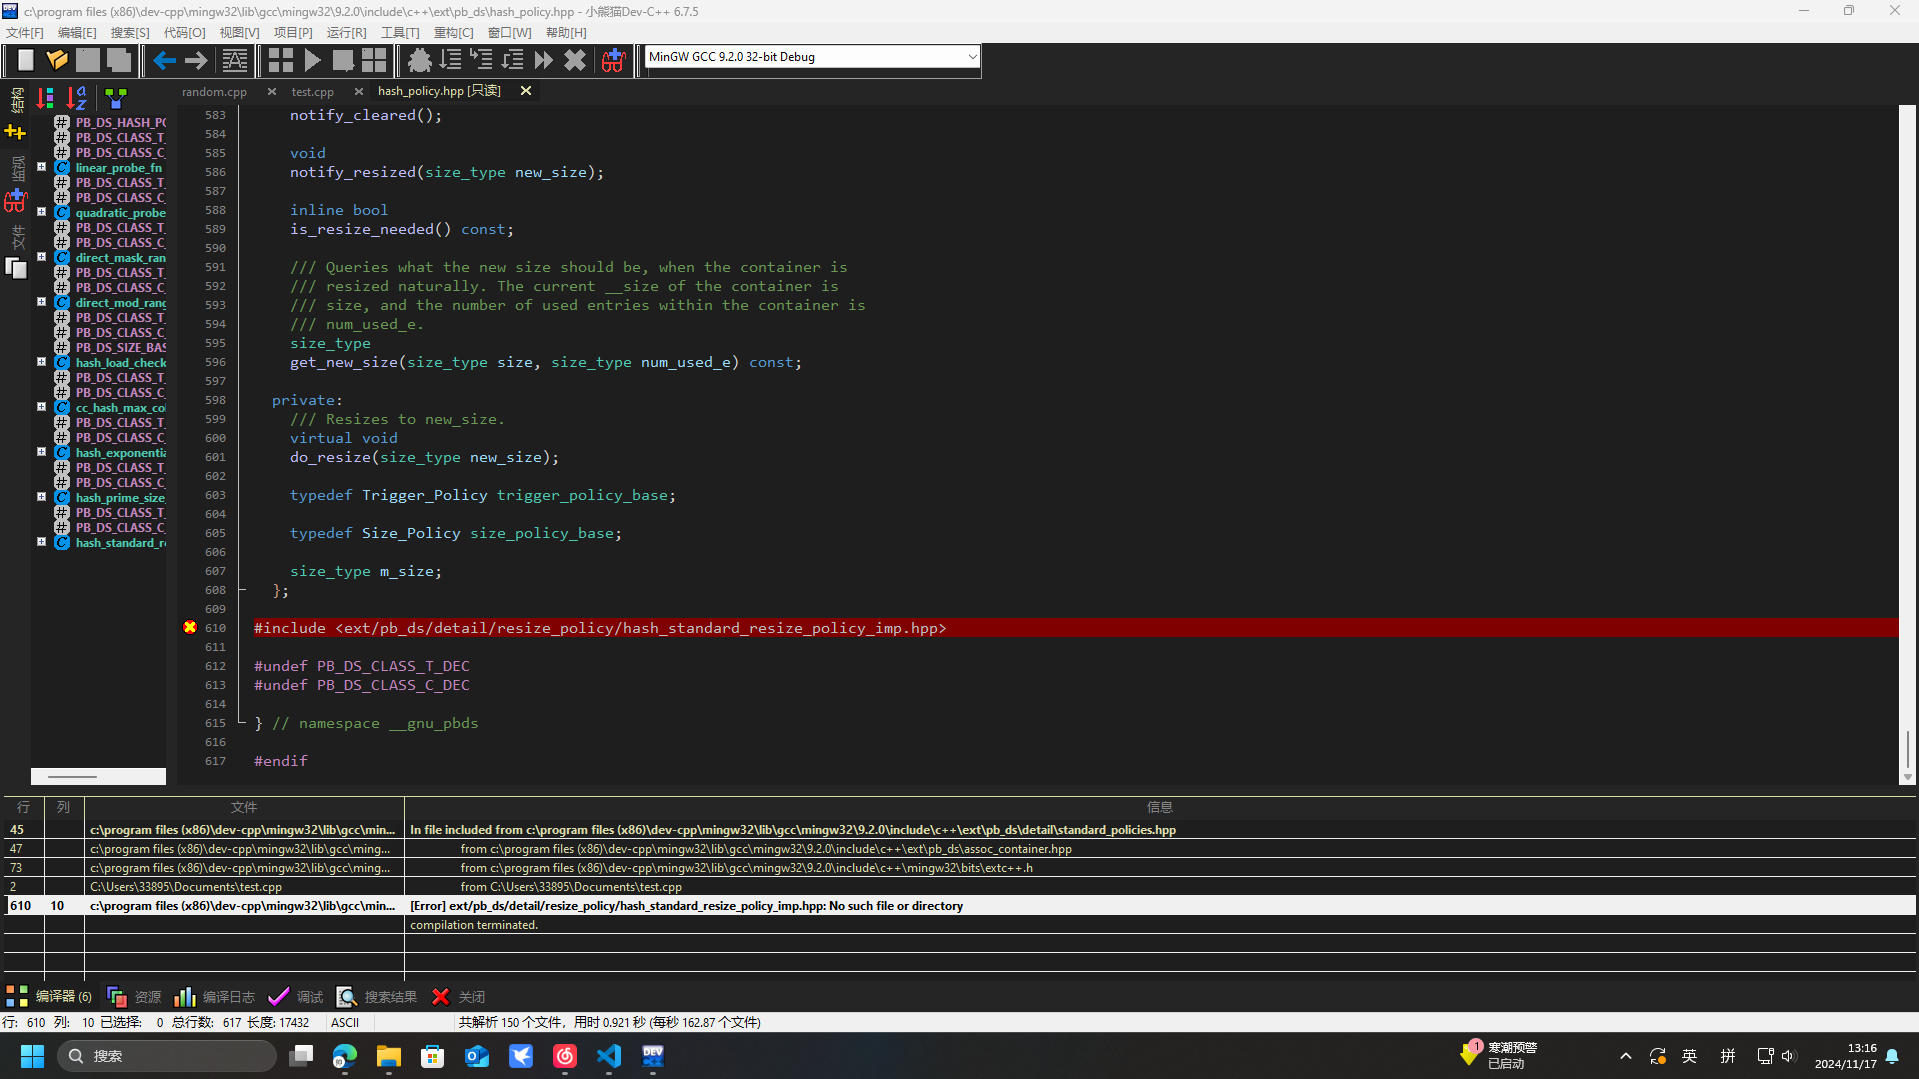Navigate back with the blue left arrow
Image resolution: width=1919 pixels, height=1079 pixels.
click(164, 60)
